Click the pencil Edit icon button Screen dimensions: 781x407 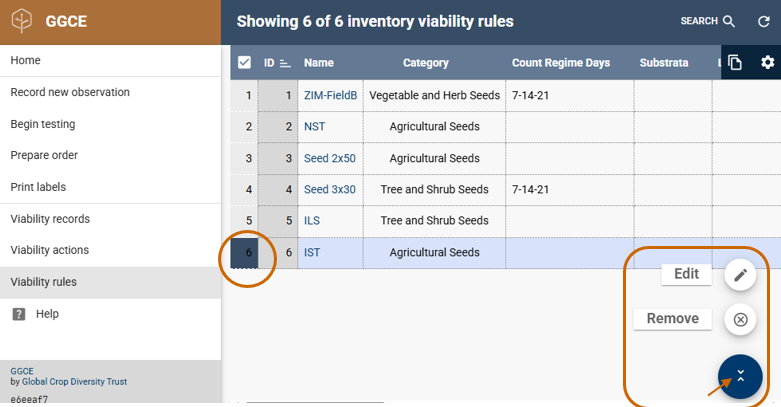740,274
